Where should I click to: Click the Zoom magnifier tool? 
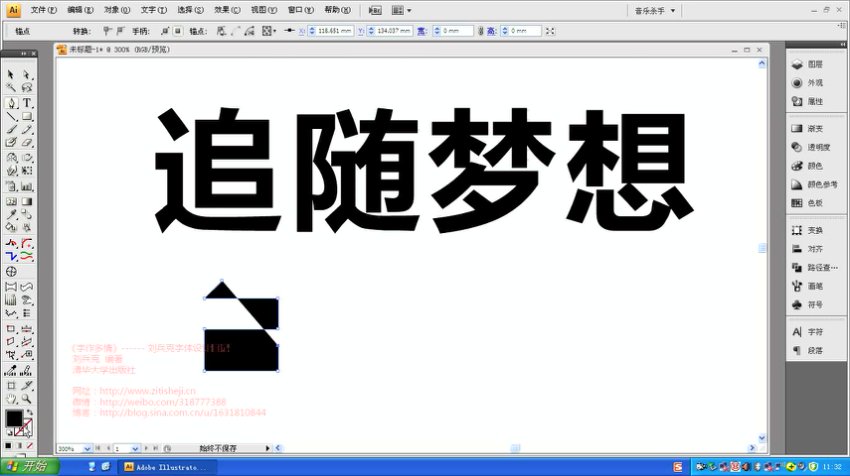28,398
